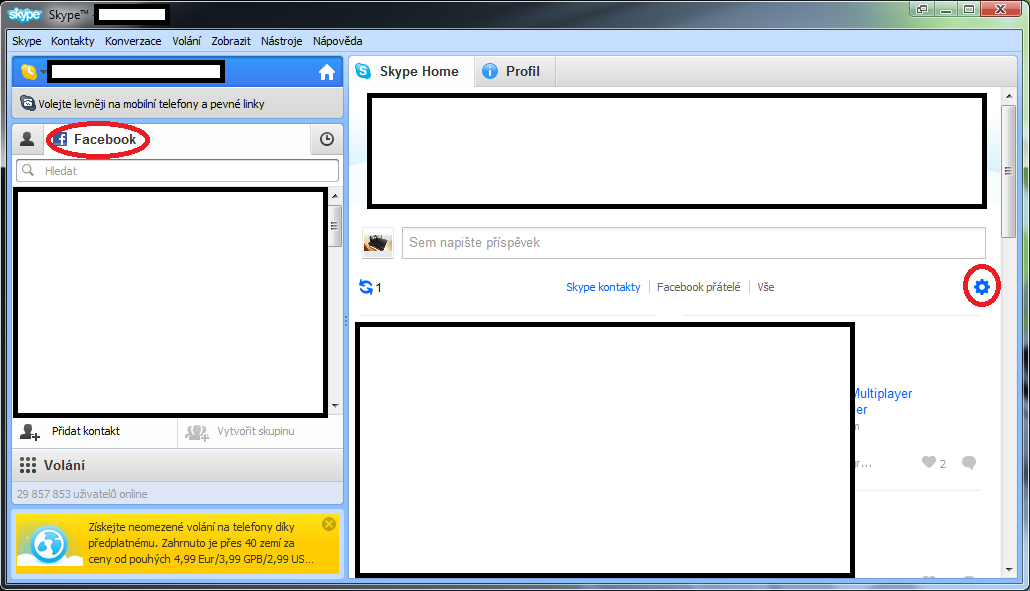Click the magnifier icon in search box

tap(28, 170)
